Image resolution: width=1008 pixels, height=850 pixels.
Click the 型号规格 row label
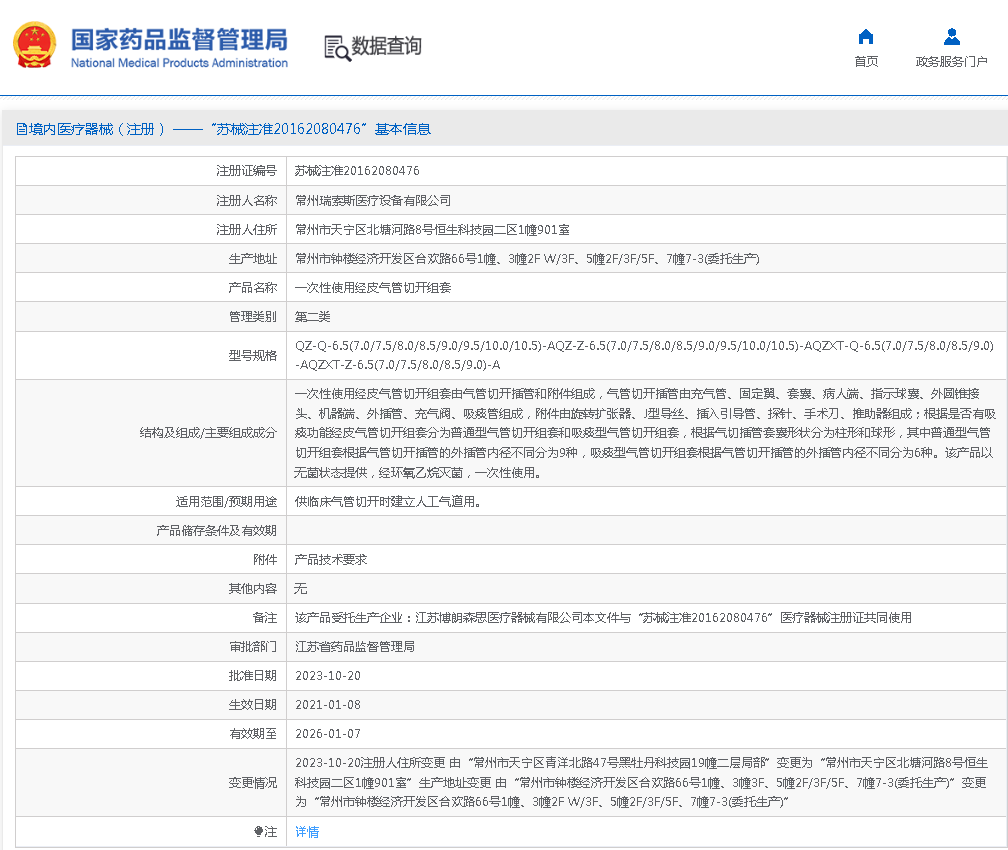click(253, 356)
